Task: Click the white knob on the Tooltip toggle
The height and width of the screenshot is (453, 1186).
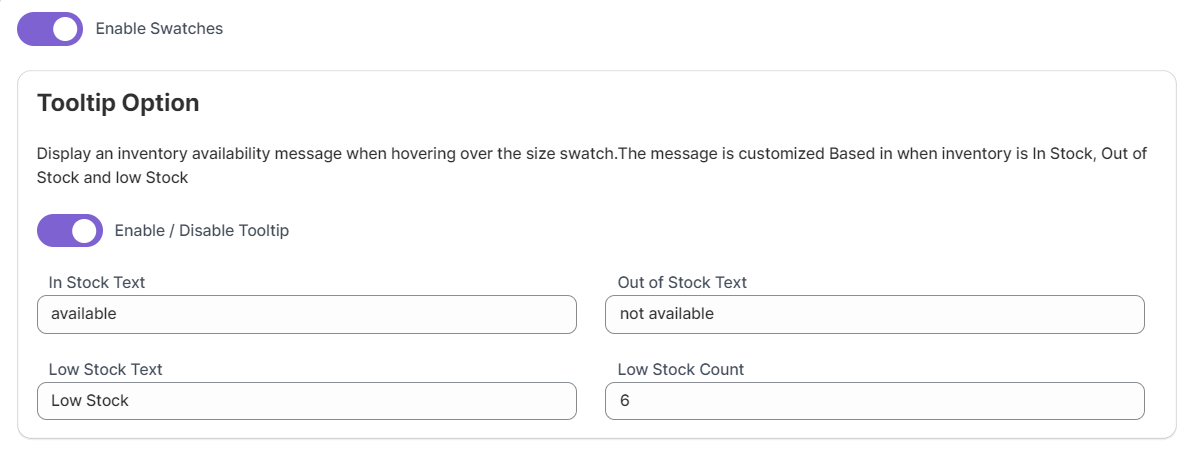Action: pos(86,231)
